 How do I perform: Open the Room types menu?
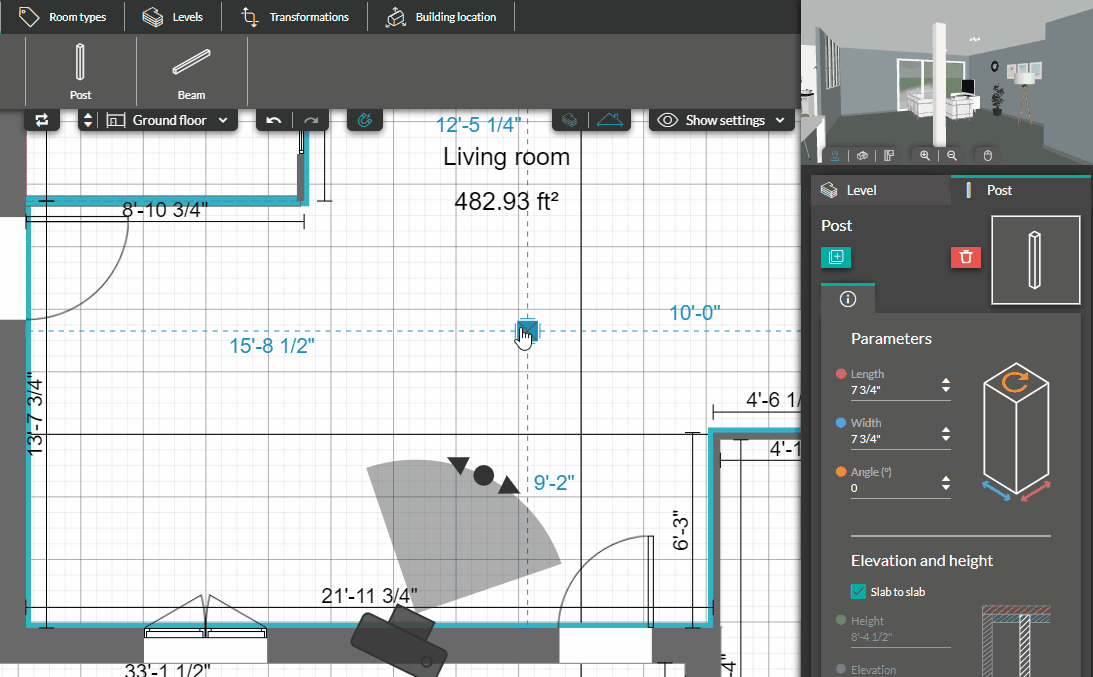(x=64, y=17)
